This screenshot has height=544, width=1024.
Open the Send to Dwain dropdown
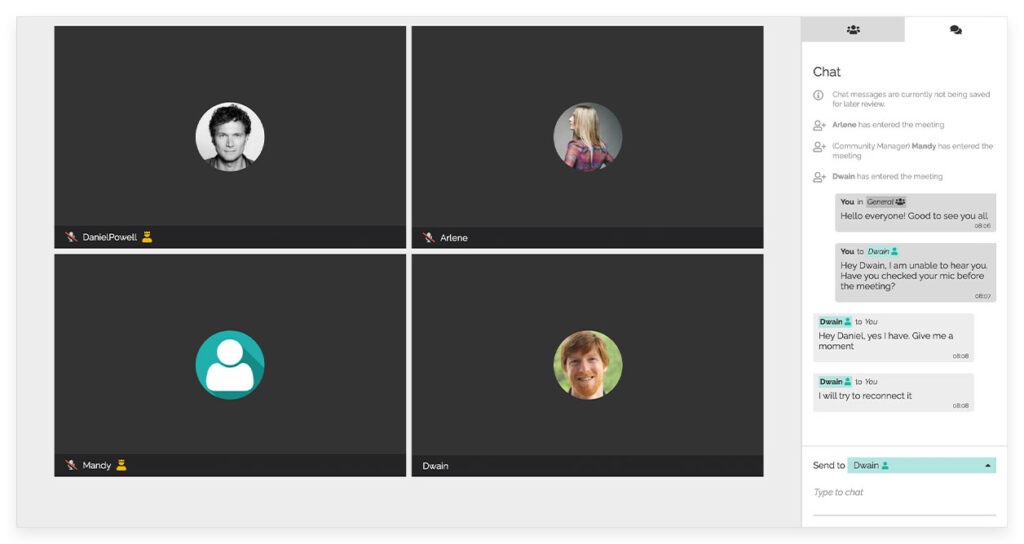coord(921,466)
